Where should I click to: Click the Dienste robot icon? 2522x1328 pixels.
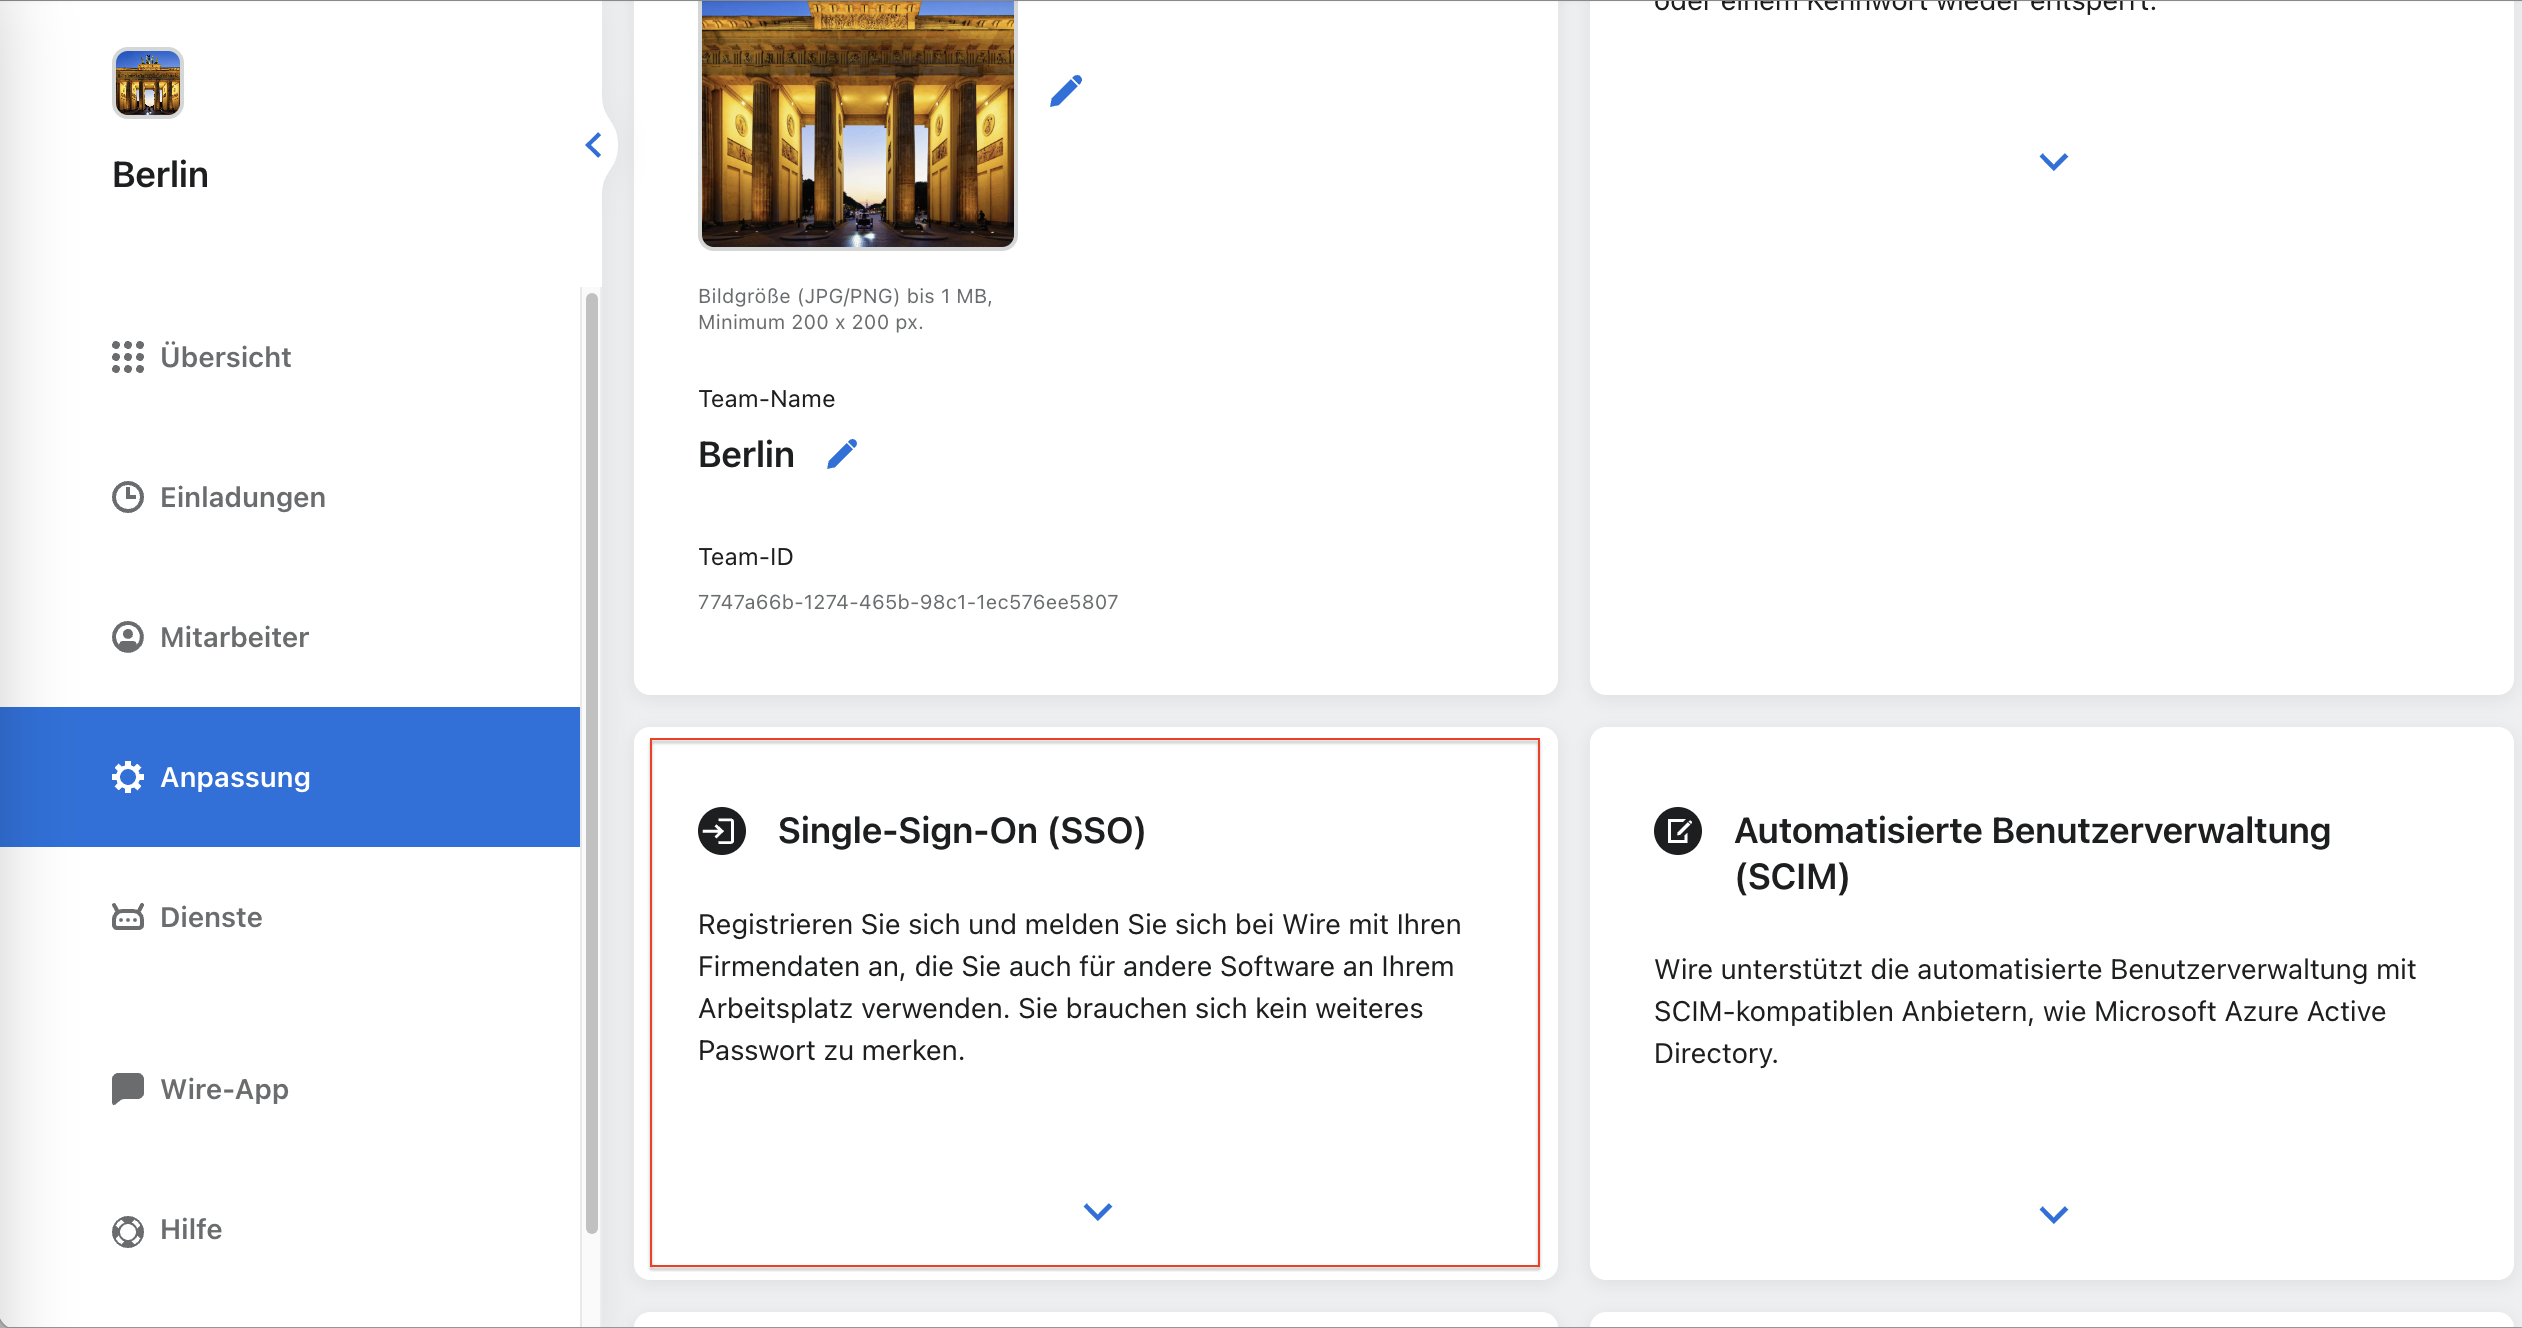click(x=128, y=917)
